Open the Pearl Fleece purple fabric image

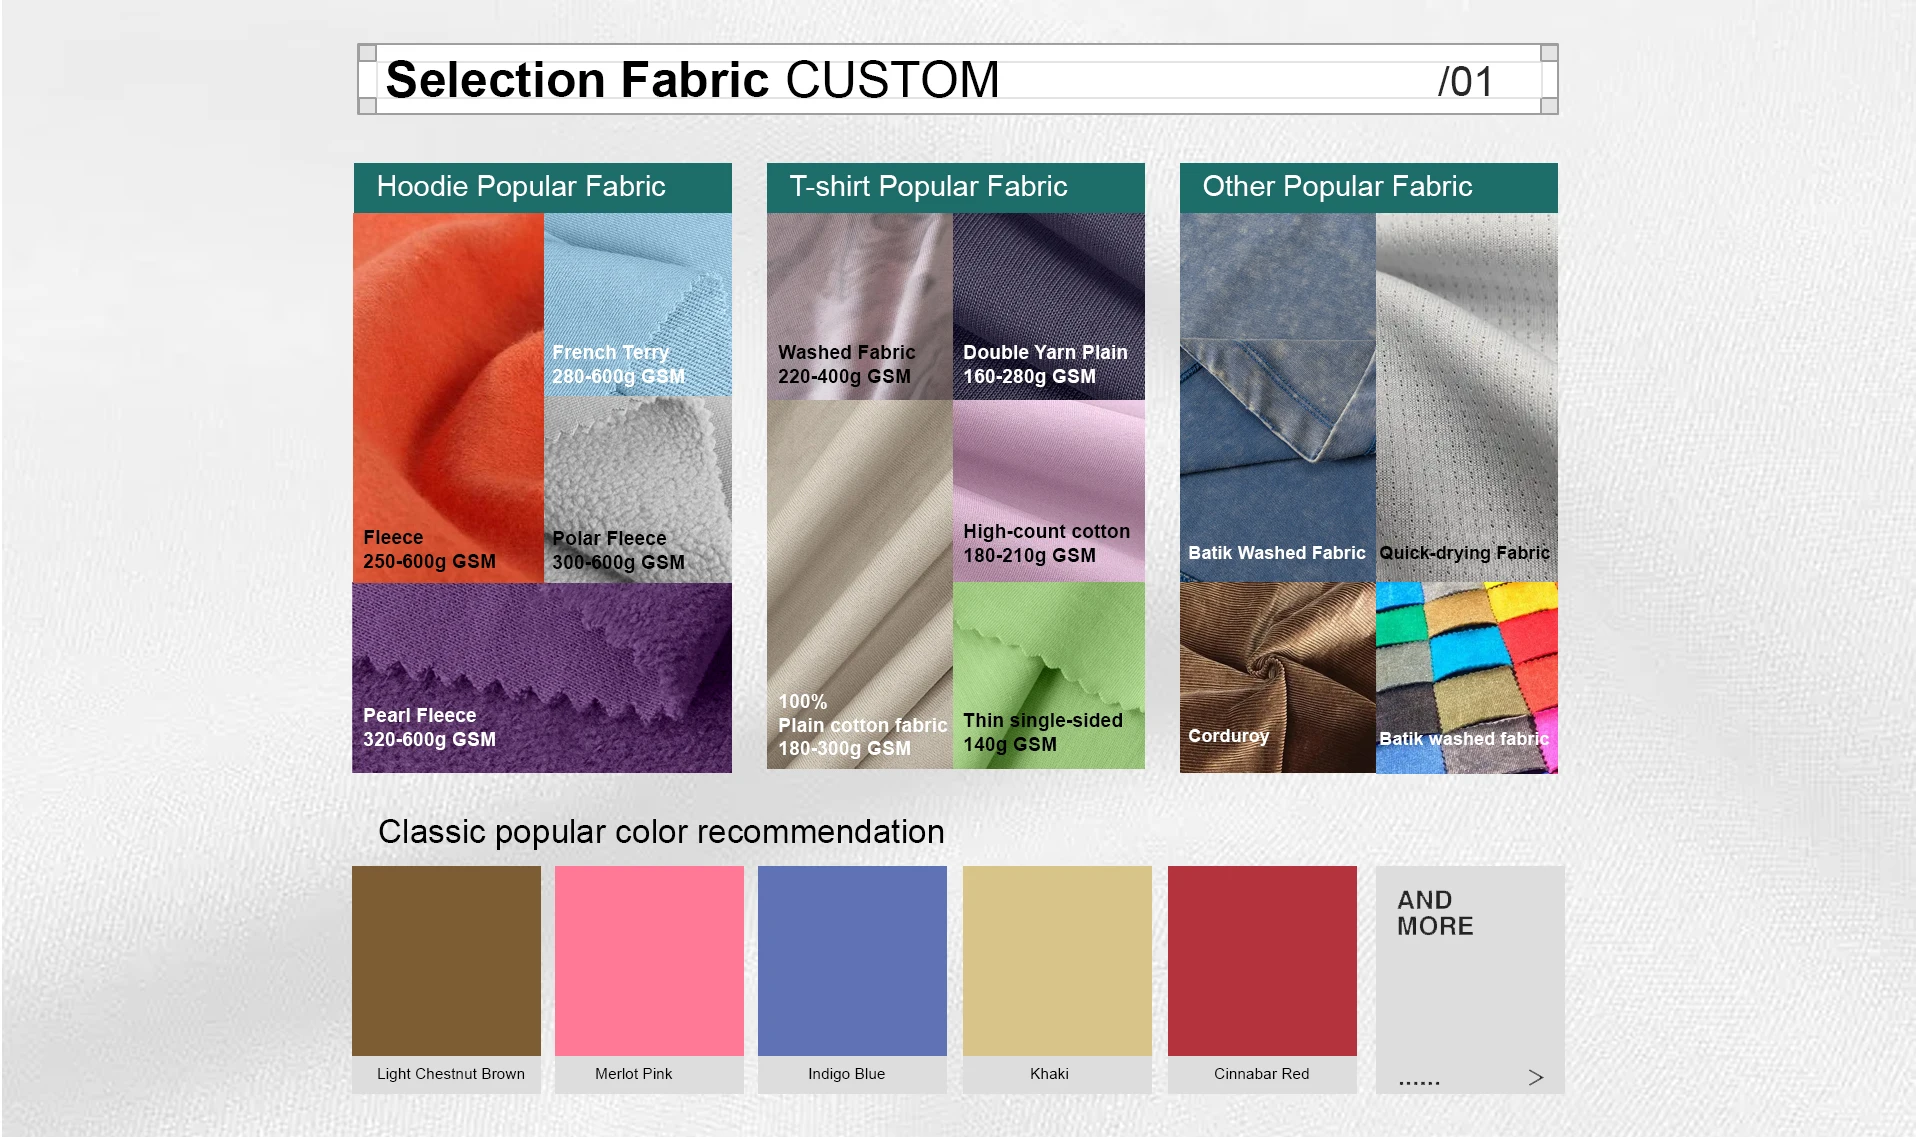542,678
